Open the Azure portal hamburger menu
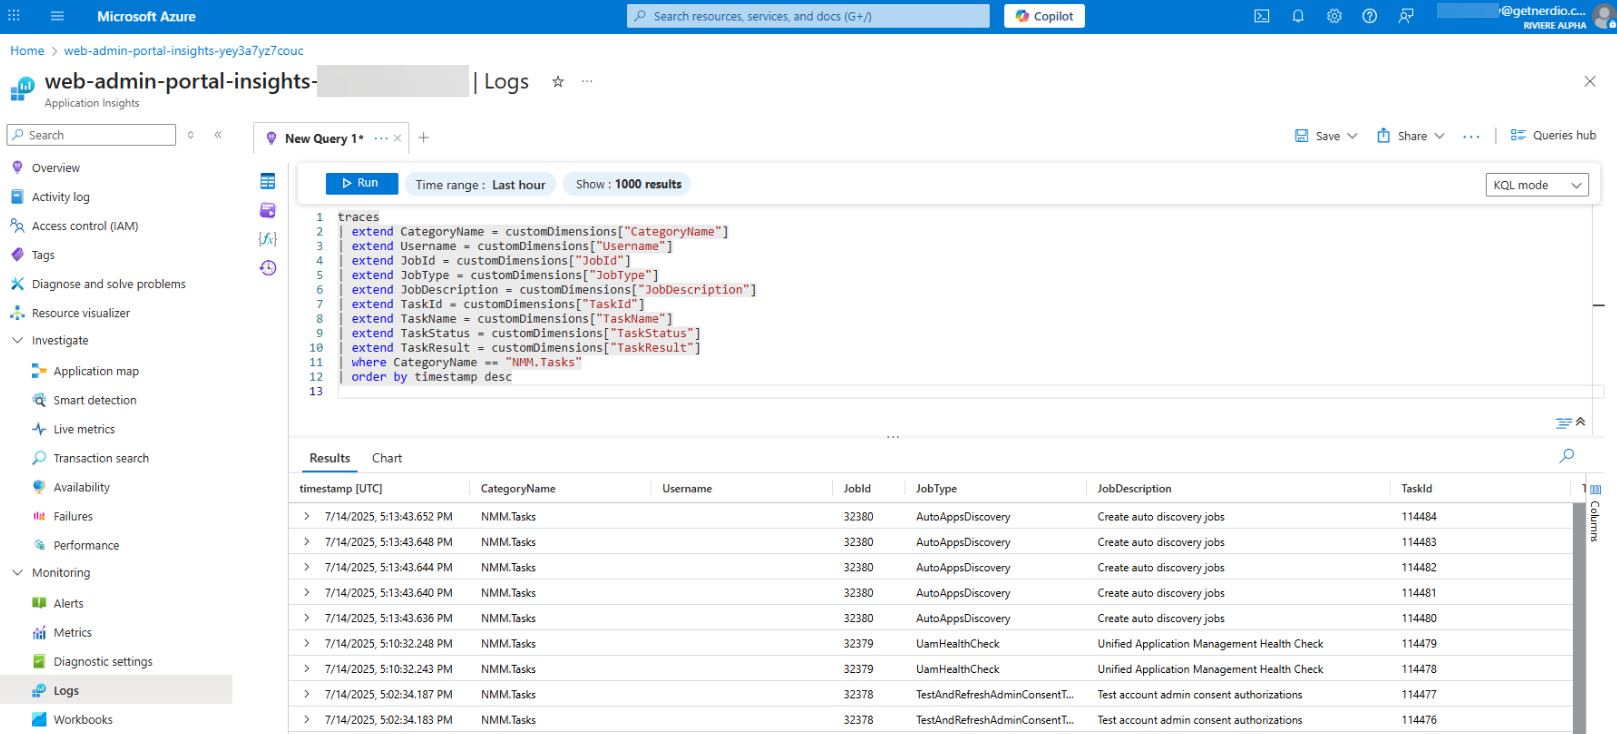The image size is (1617, 734). click(57, 16)
